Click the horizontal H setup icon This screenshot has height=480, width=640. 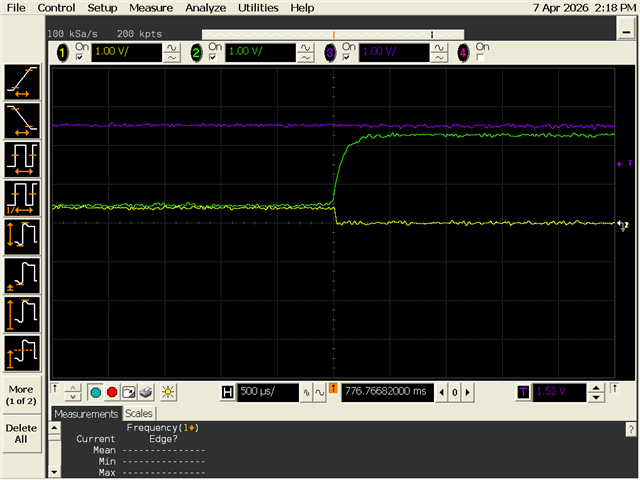227,392
